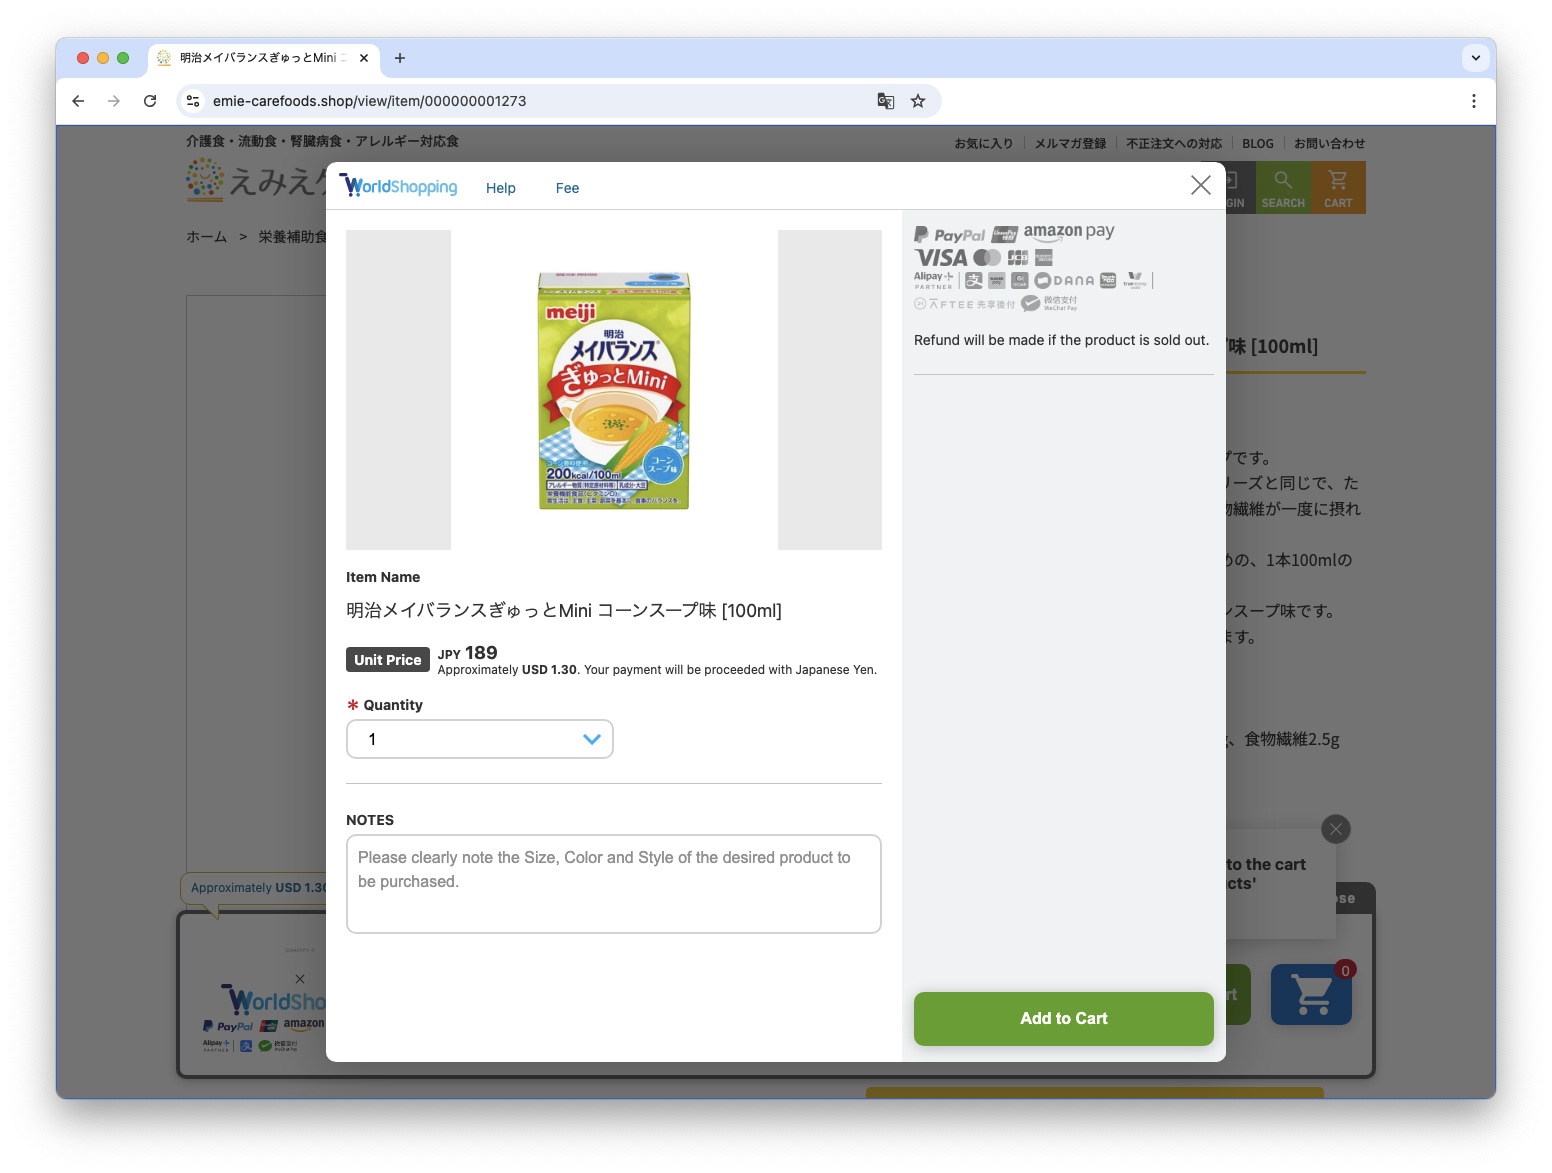
Task: Bookmark this page with the star icon
Action: tap(918, 101)
